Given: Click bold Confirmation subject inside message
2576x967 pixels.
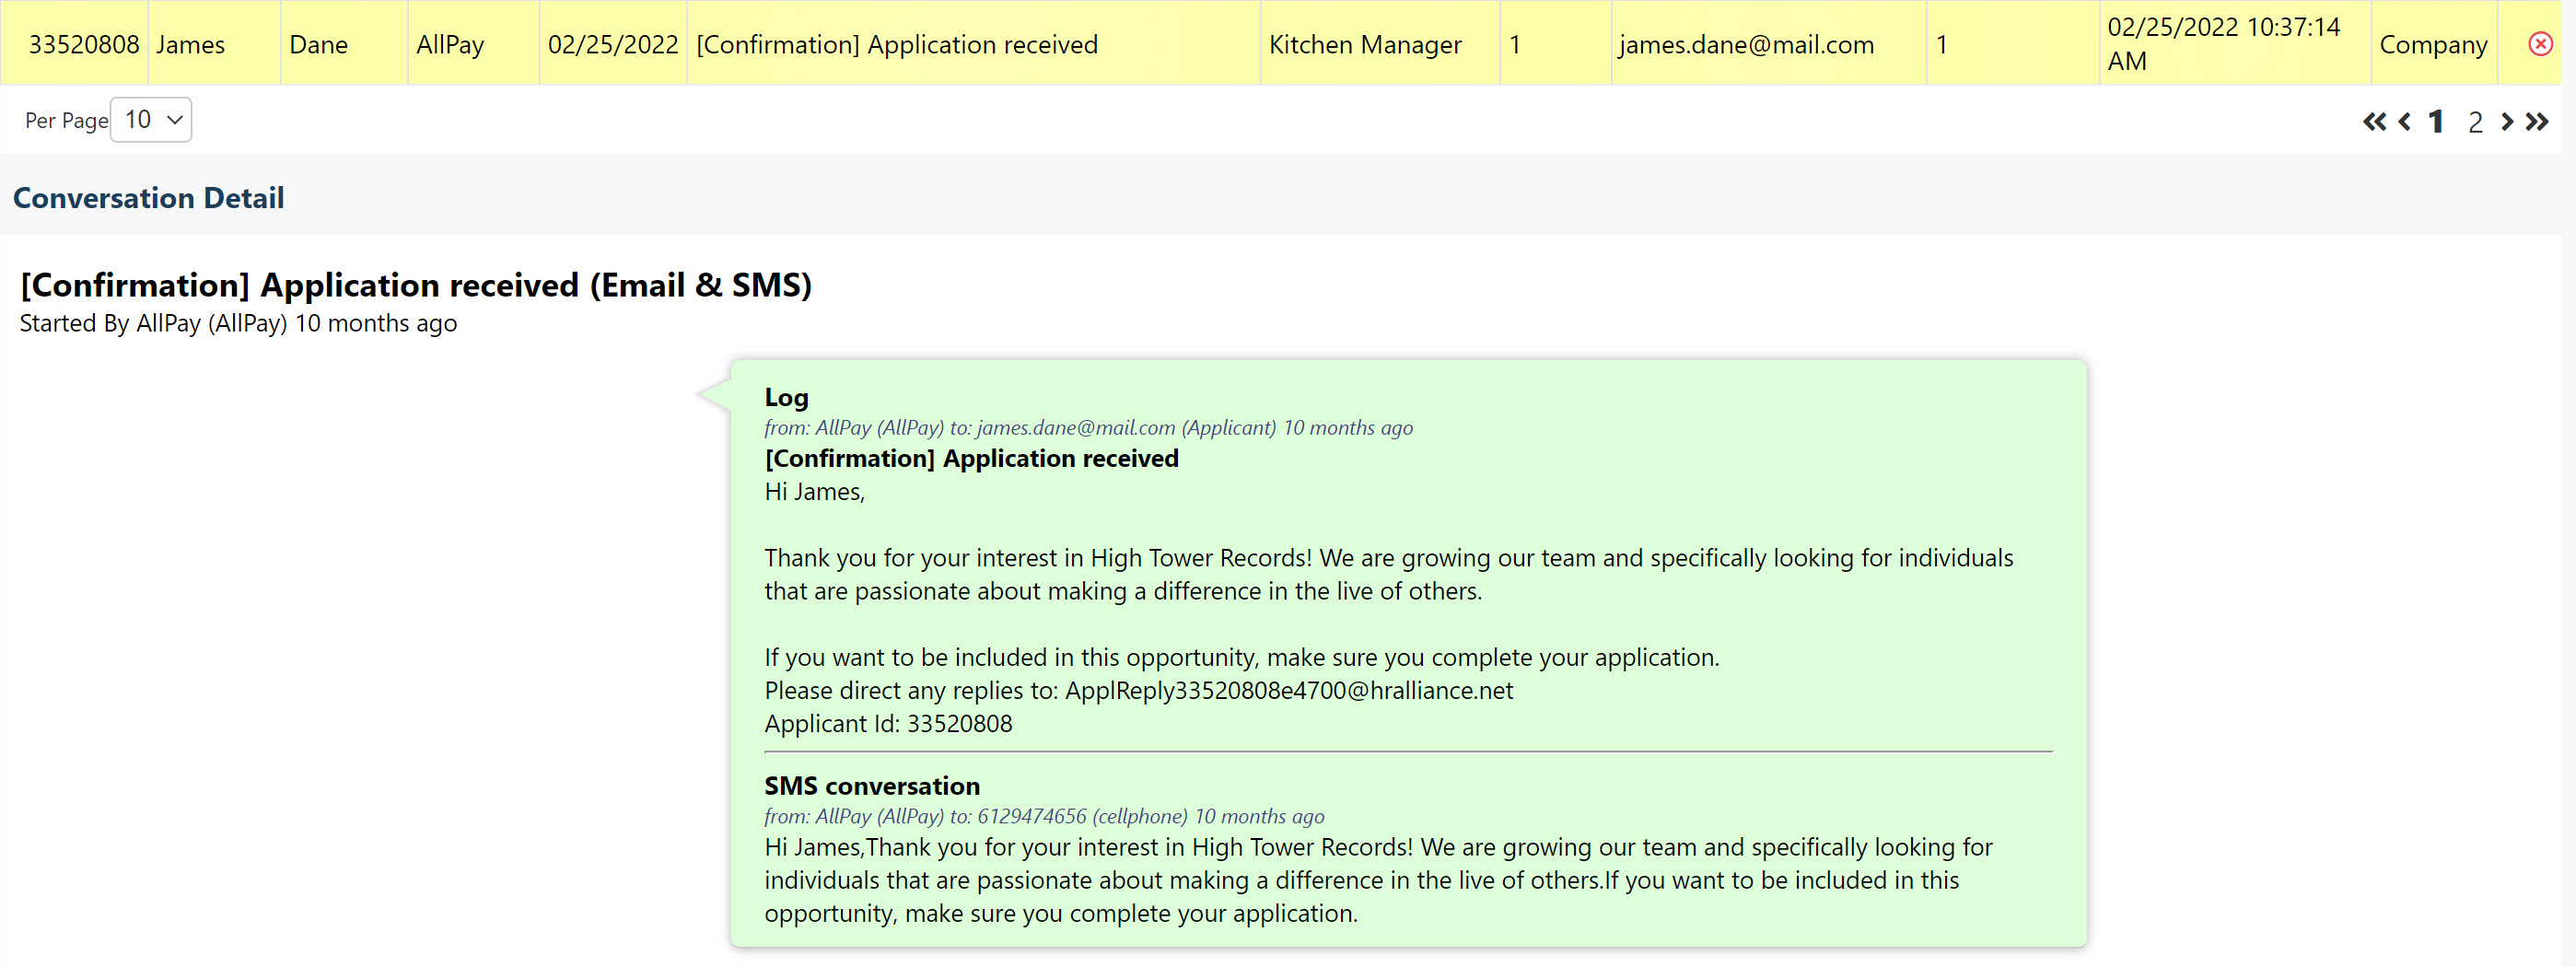Looking at the screenshot, I should click(x=971, y=458).
